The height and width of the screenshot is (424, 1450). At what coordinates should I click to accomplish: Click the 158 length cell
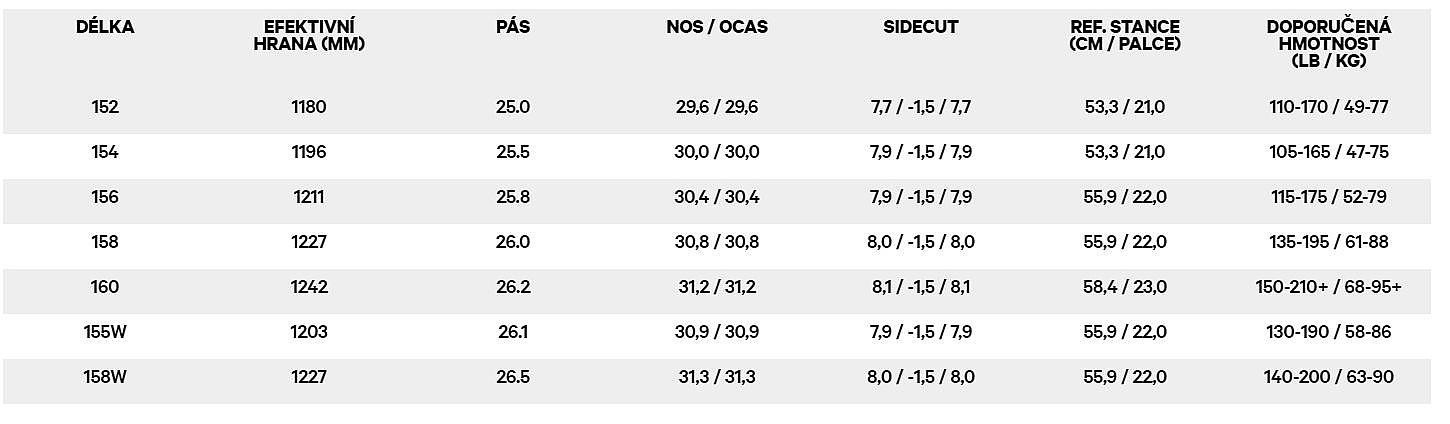pos(105,242)
